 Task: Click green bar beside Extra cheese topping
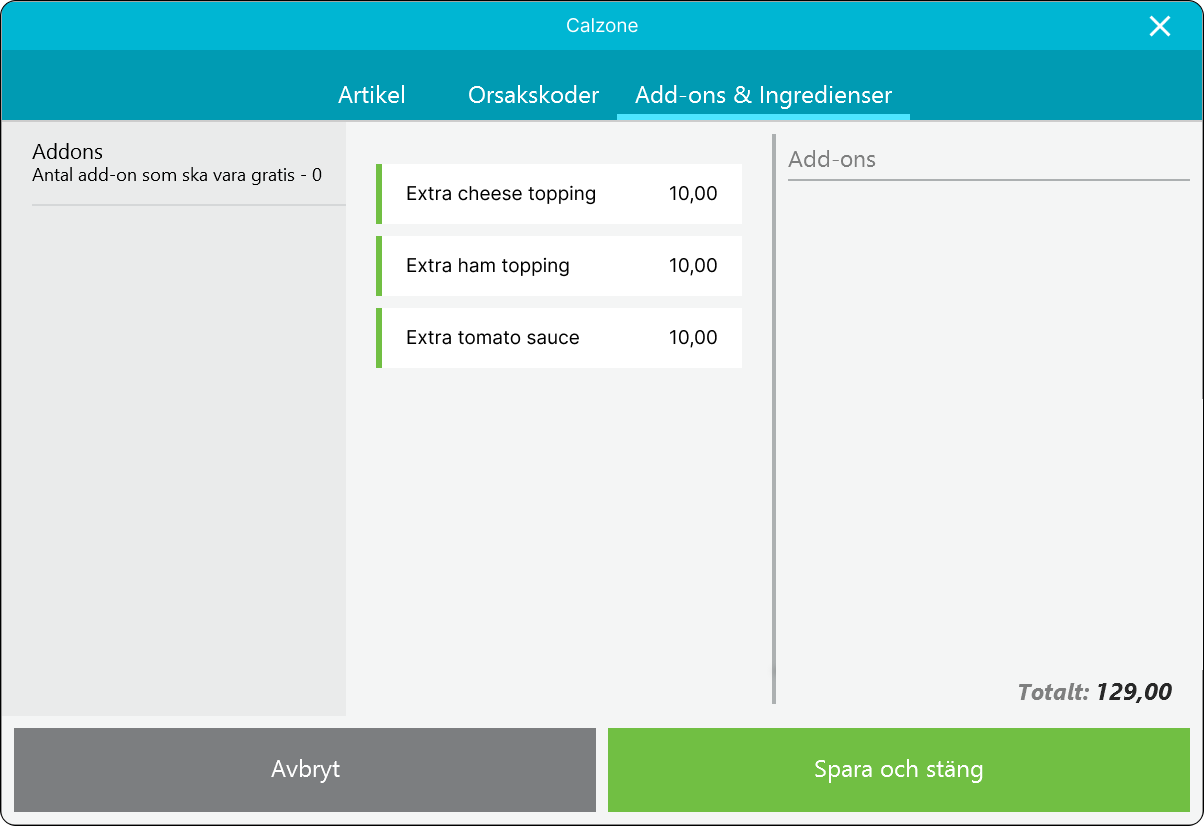pyautogui.click(x=379, y=194)
